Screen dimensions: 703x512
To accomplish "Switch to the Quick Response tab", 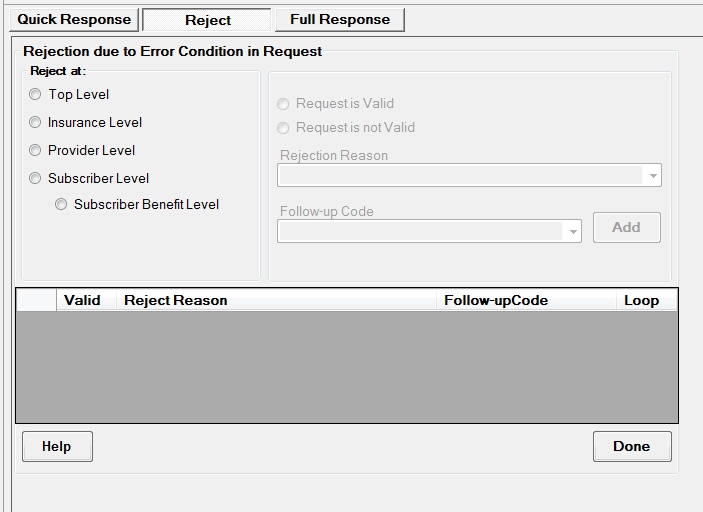I will [74, 20].
